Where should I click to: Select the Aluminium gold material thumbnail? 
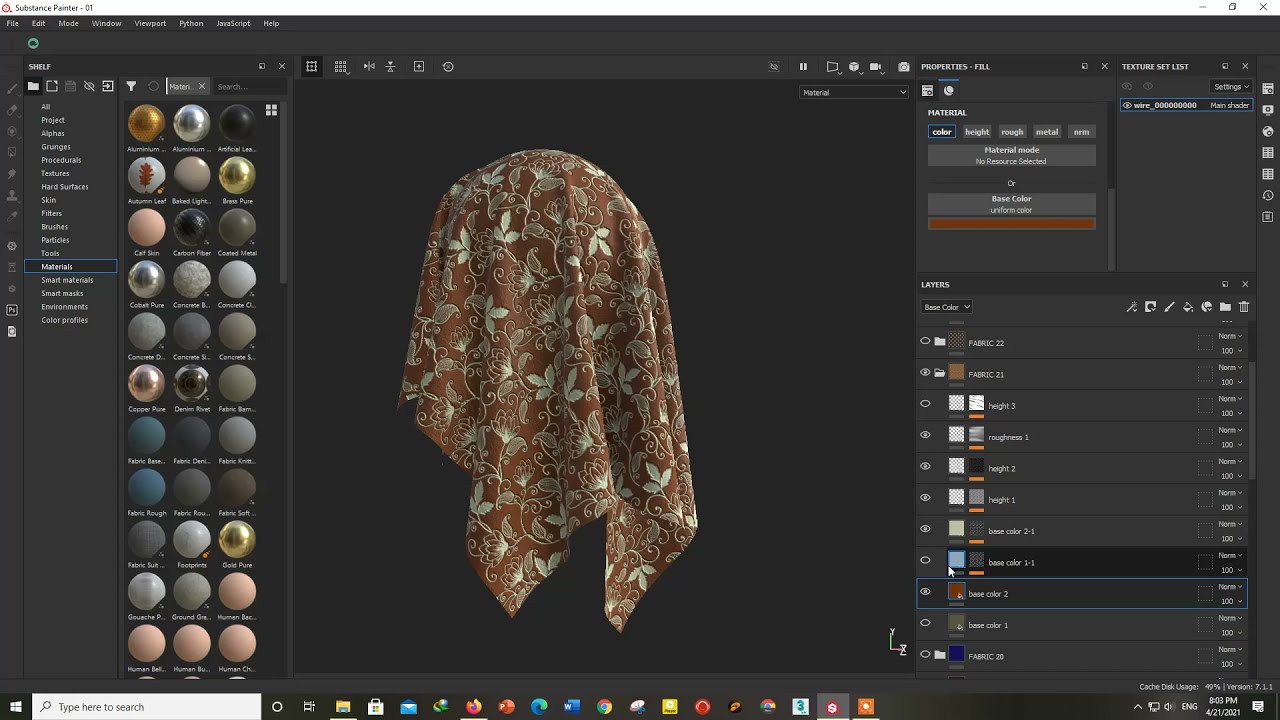(x=146, y=124)
